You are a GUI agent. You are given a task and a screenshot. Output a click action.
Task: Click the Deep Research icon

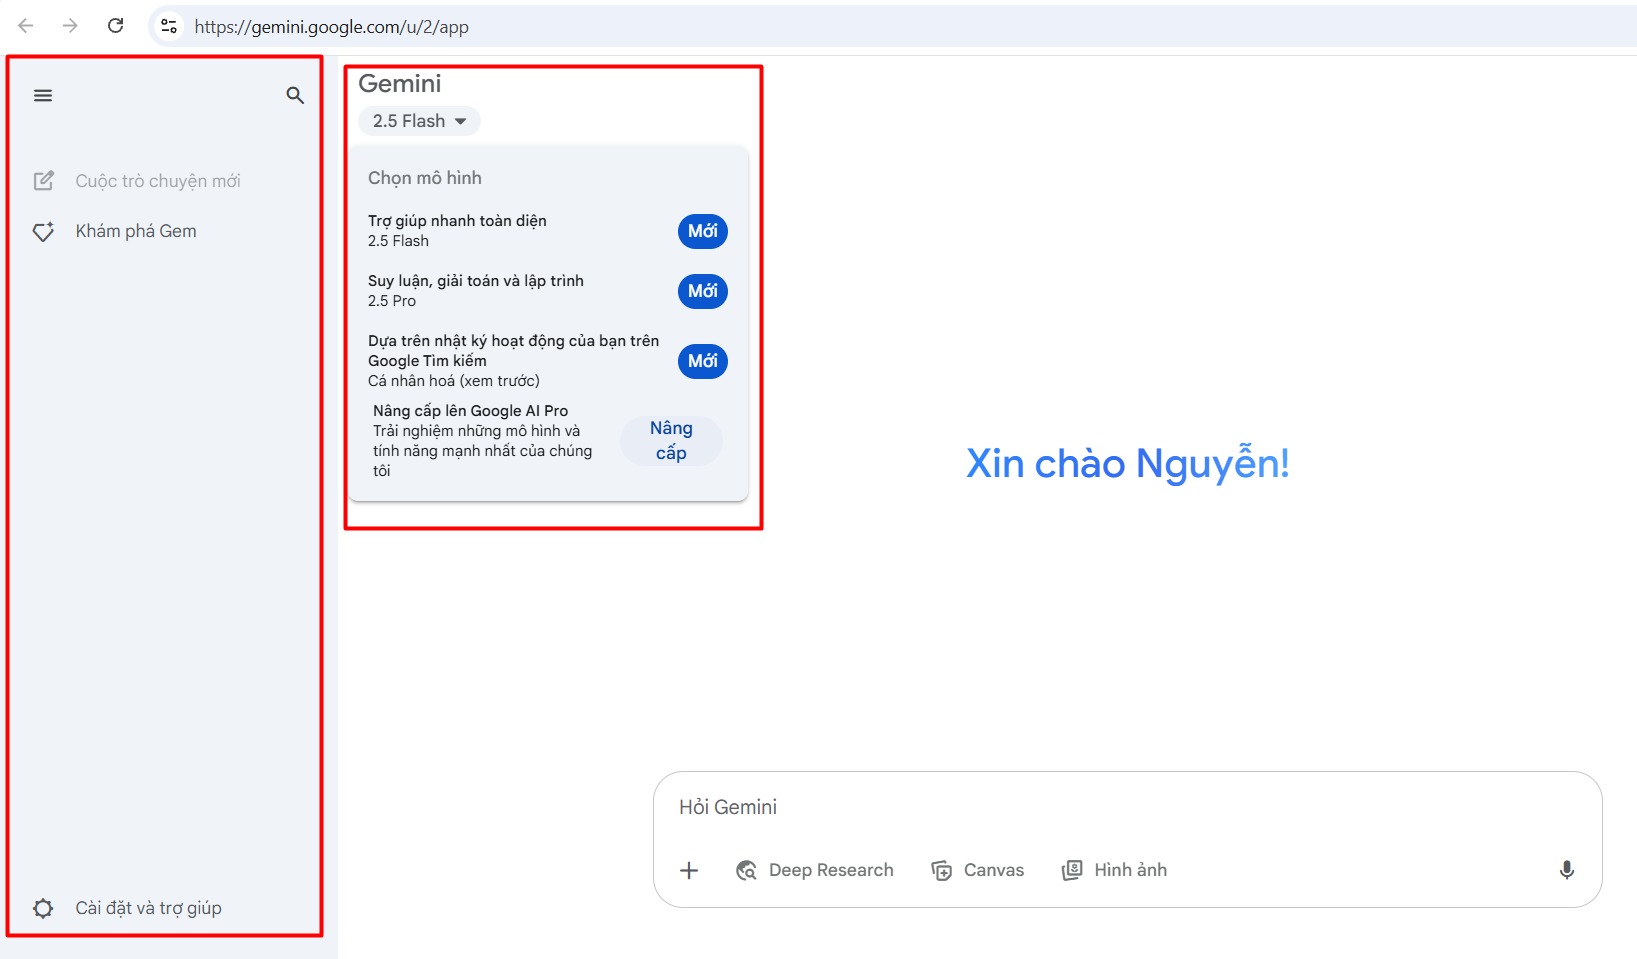pyautogui.click(x=746, y=870)
